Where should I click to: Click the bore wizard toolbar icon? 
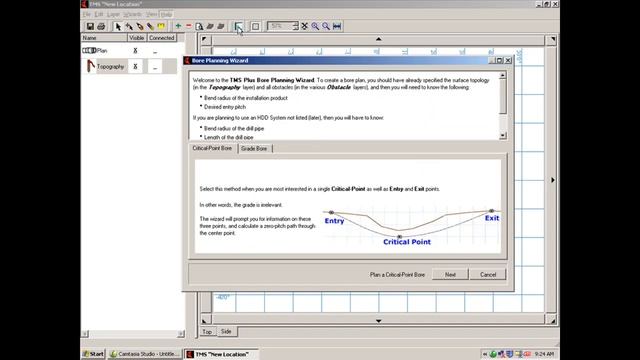(x=238, y=27)
